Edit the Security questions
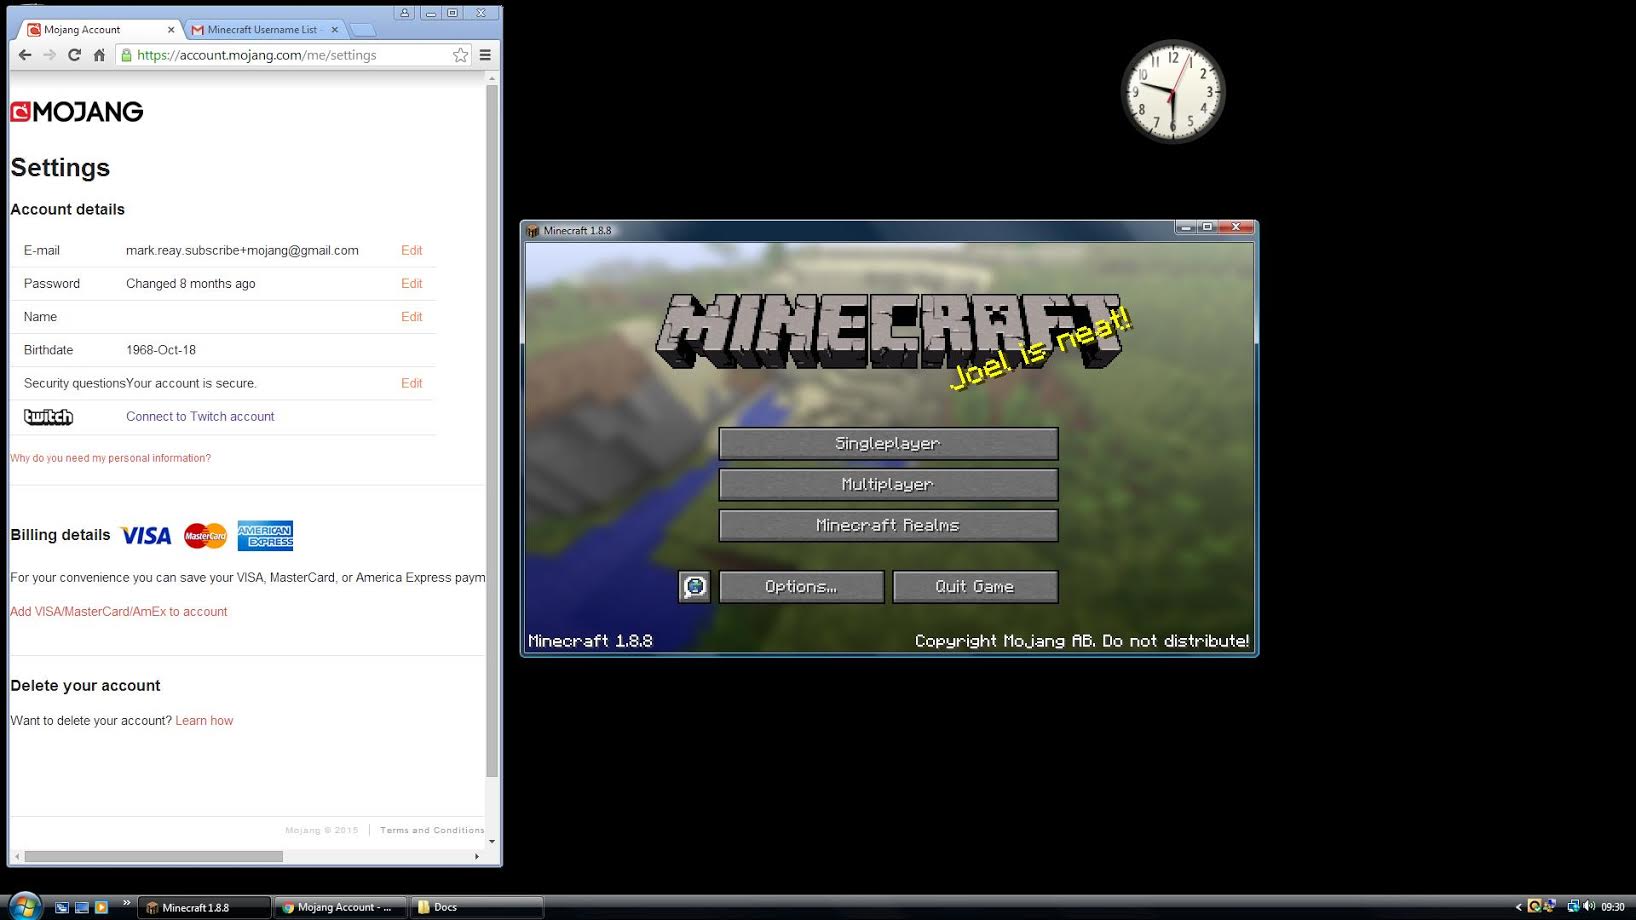1636x920 pixels. (x=411, y=383)
